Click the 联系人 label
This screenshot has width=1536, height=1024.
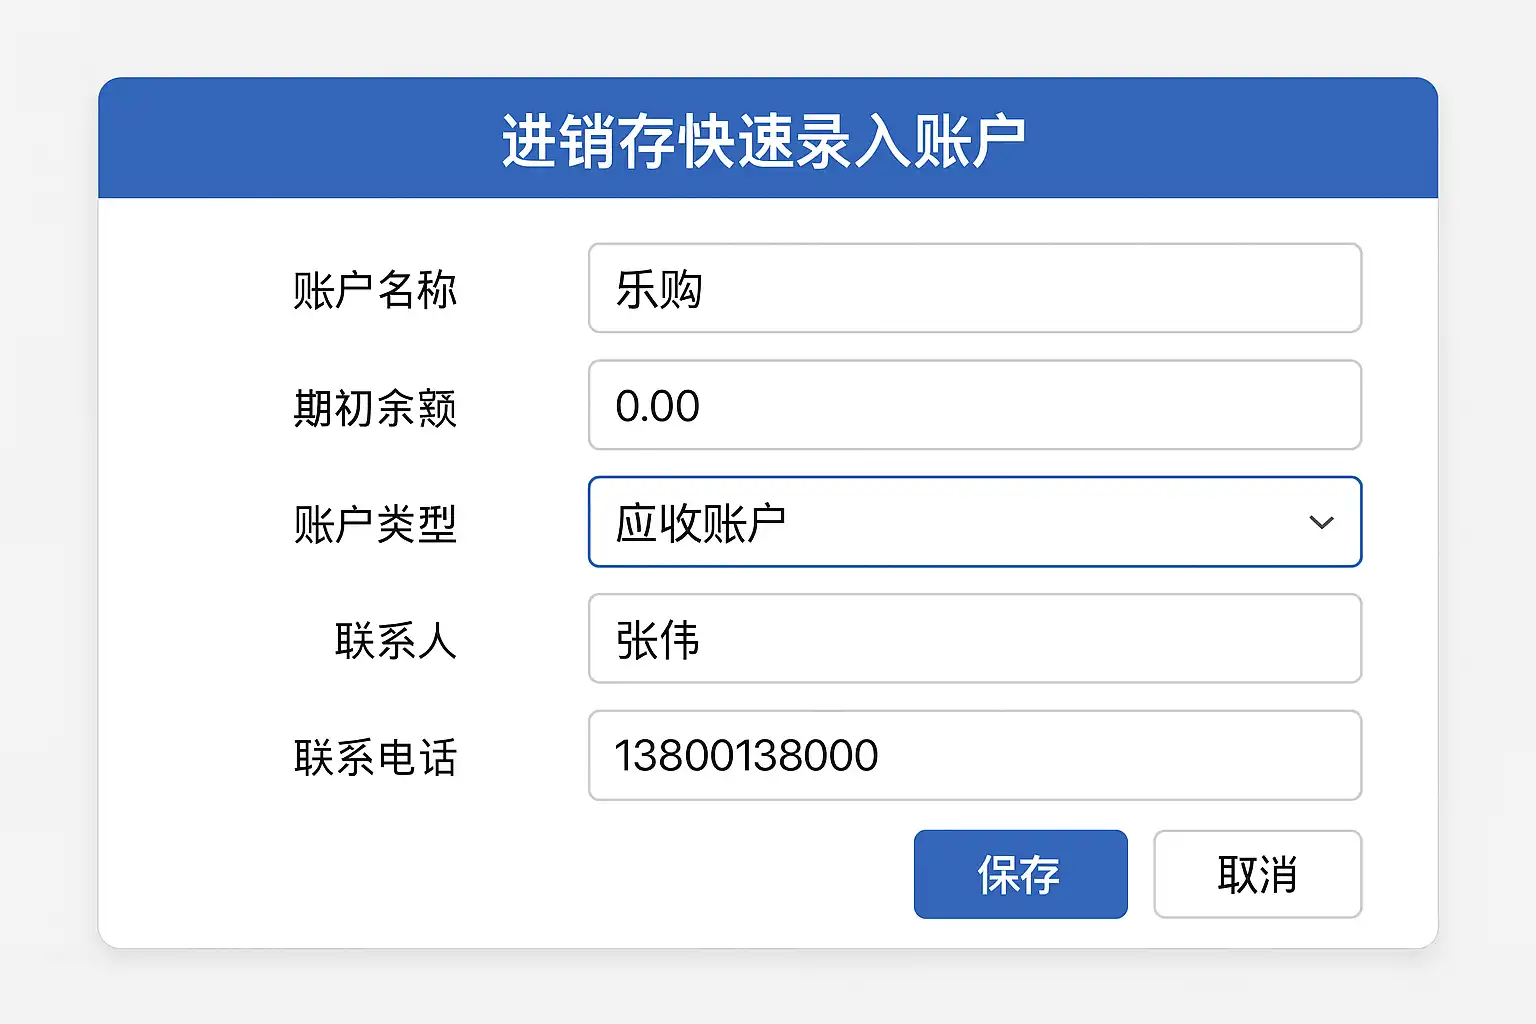395,641
